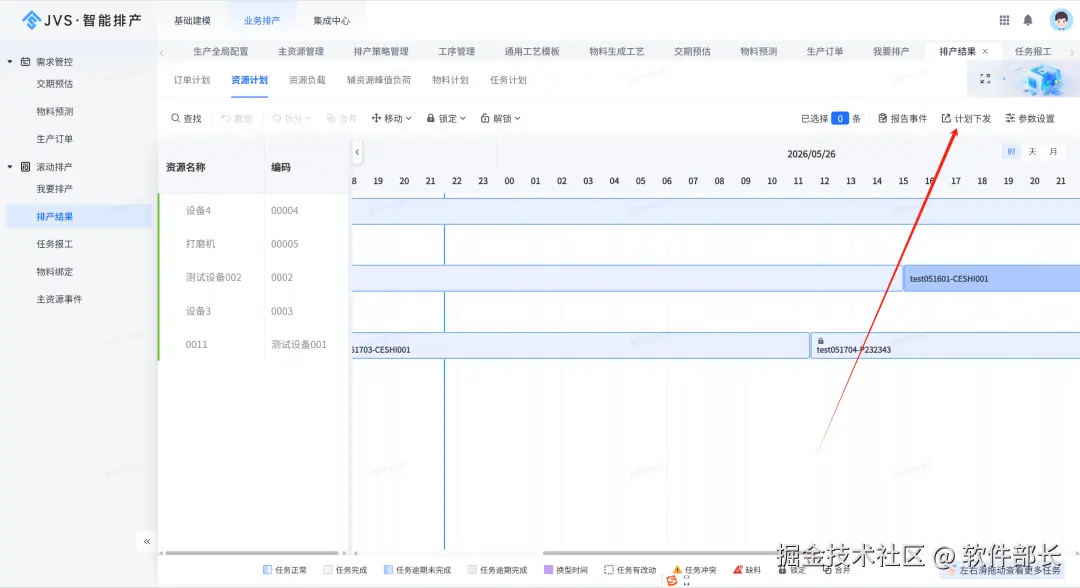The image size is (1080, 588).
Task: Switch to the 任务计划 tab
Action: 508,80
